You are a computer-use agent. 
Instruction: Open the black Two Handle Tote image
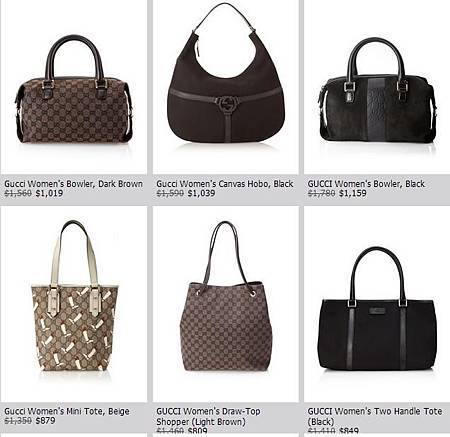(x=377, y=308)
